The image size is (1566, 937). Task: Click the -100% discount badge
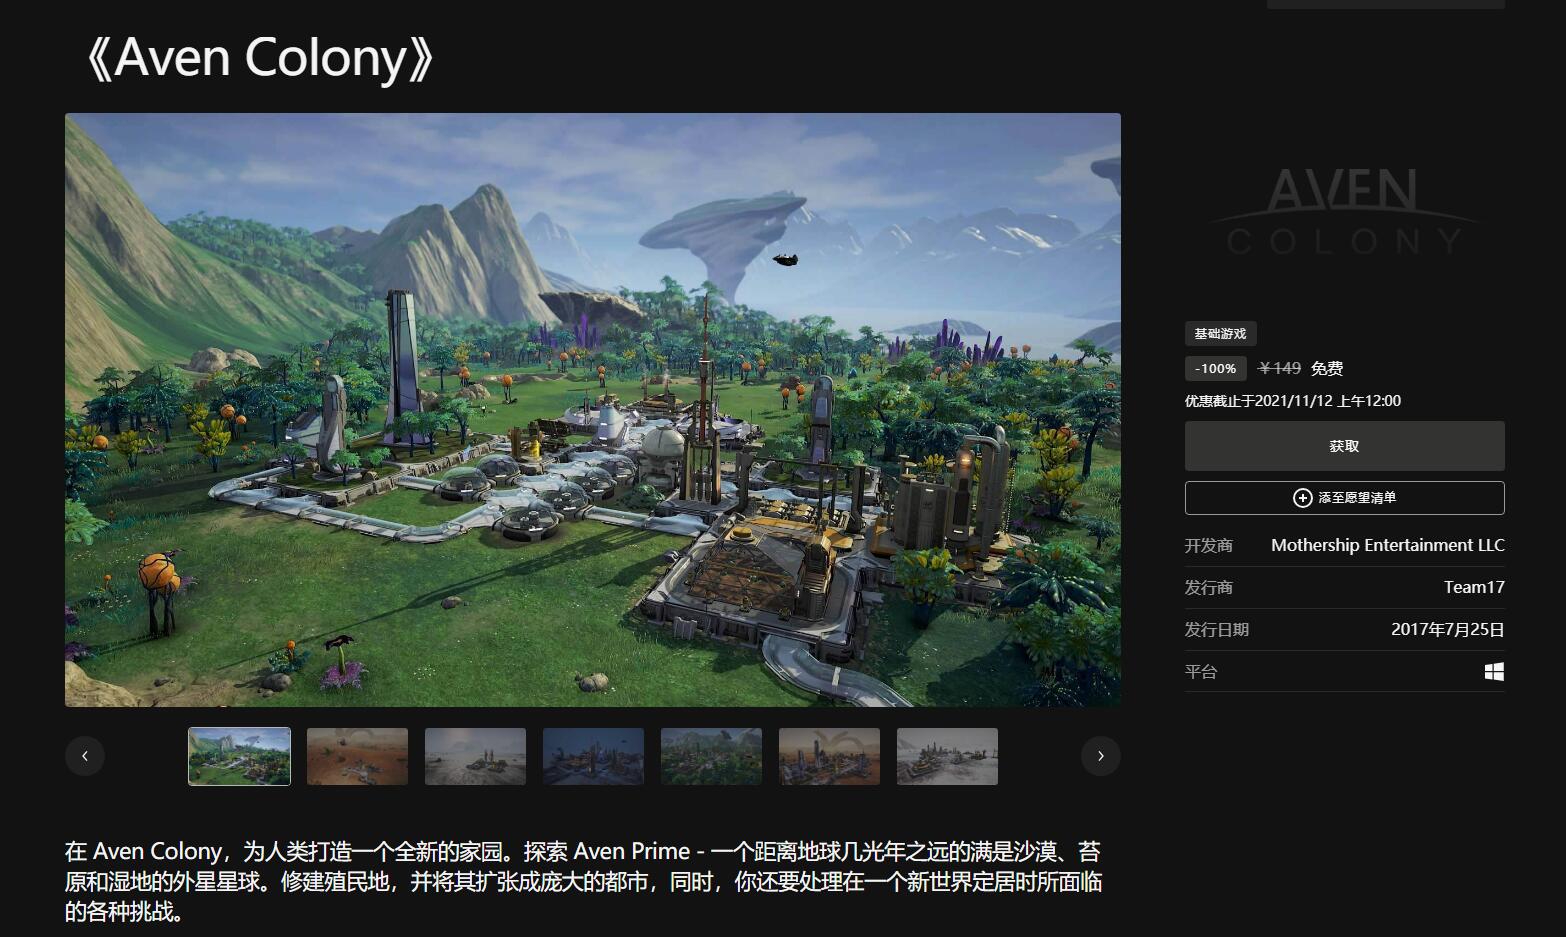(x=1216, y=368)
